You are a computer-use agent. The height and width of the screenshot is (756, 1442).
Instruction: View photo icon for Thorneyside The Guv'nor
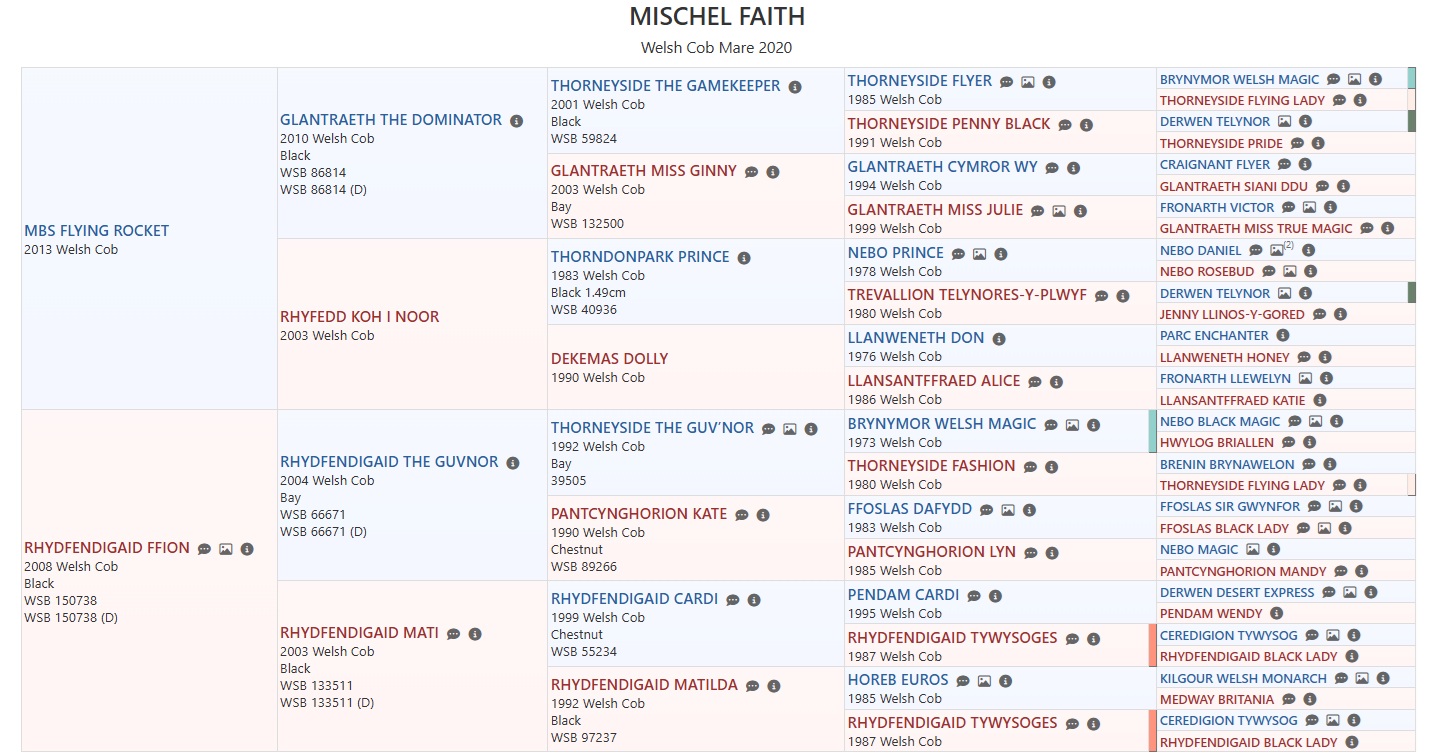(x=790, y=429)
